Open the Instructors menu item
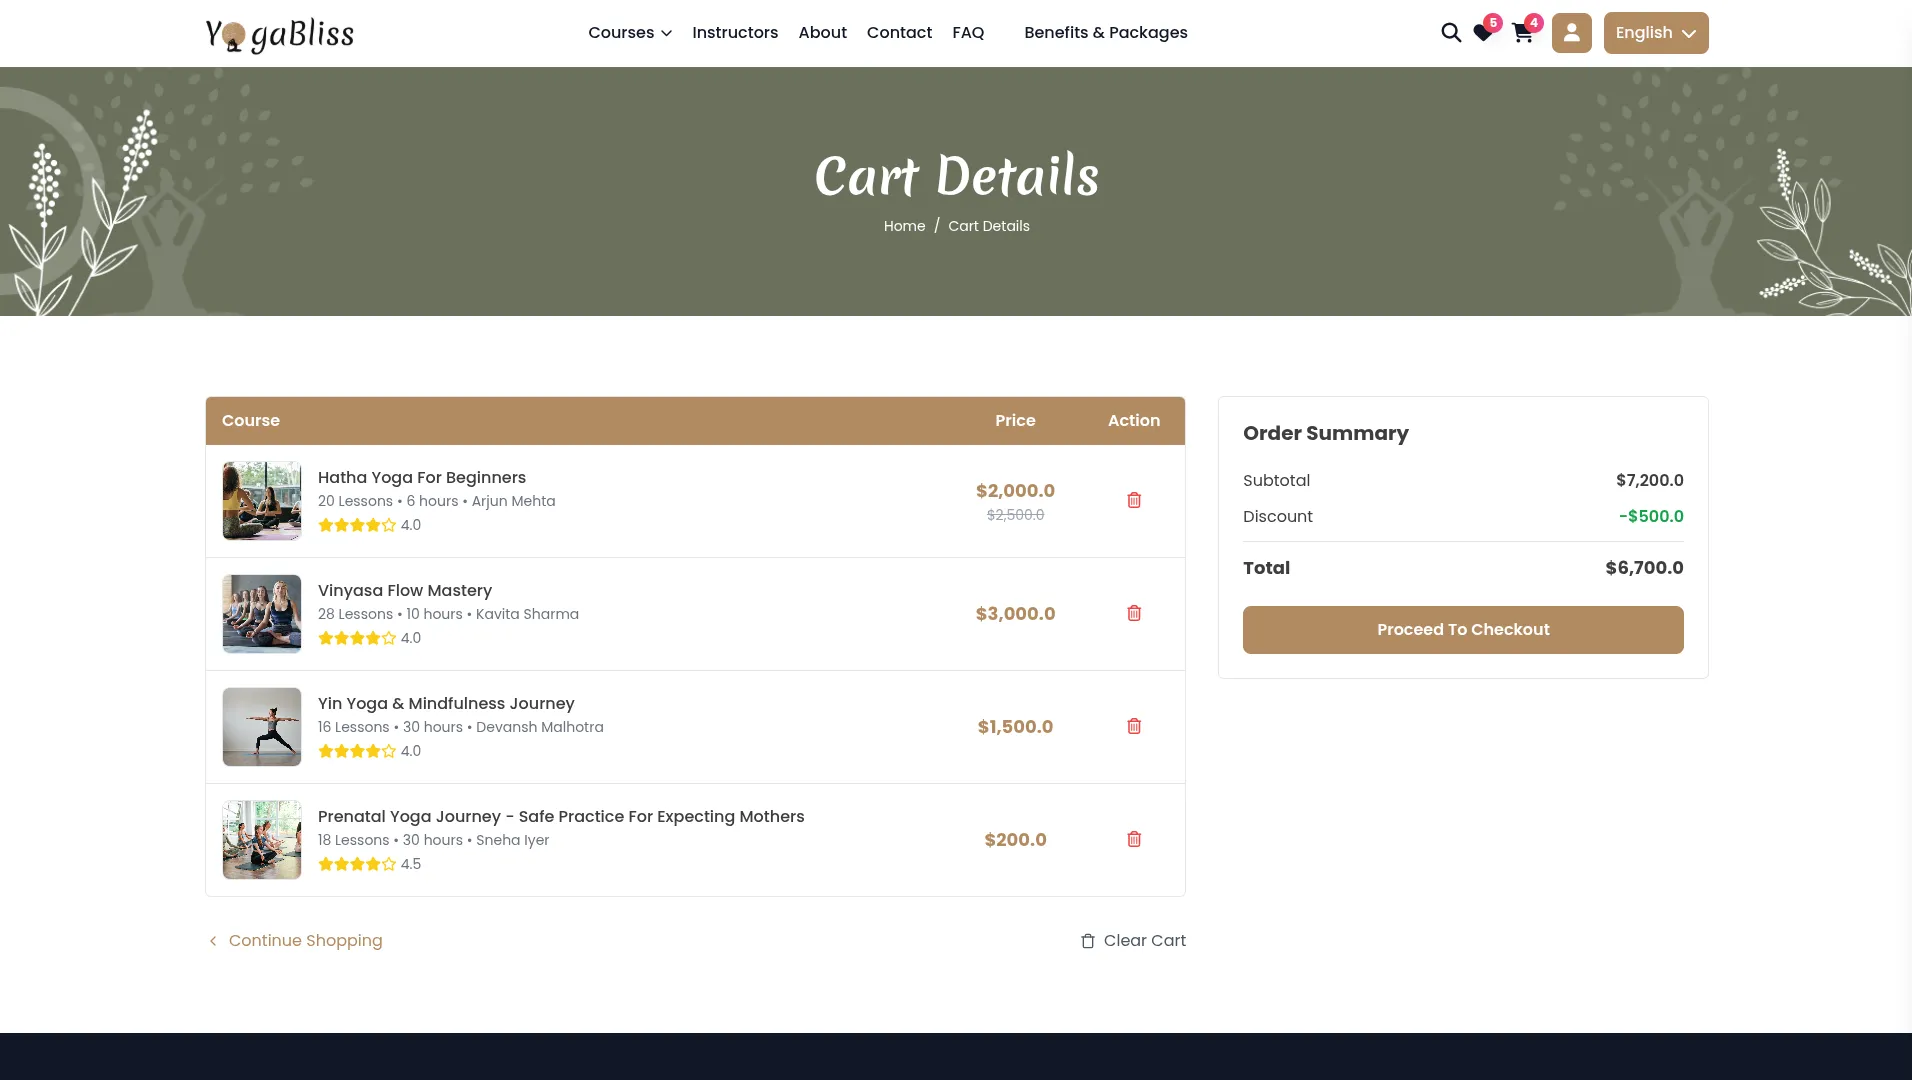 point(734,33)
